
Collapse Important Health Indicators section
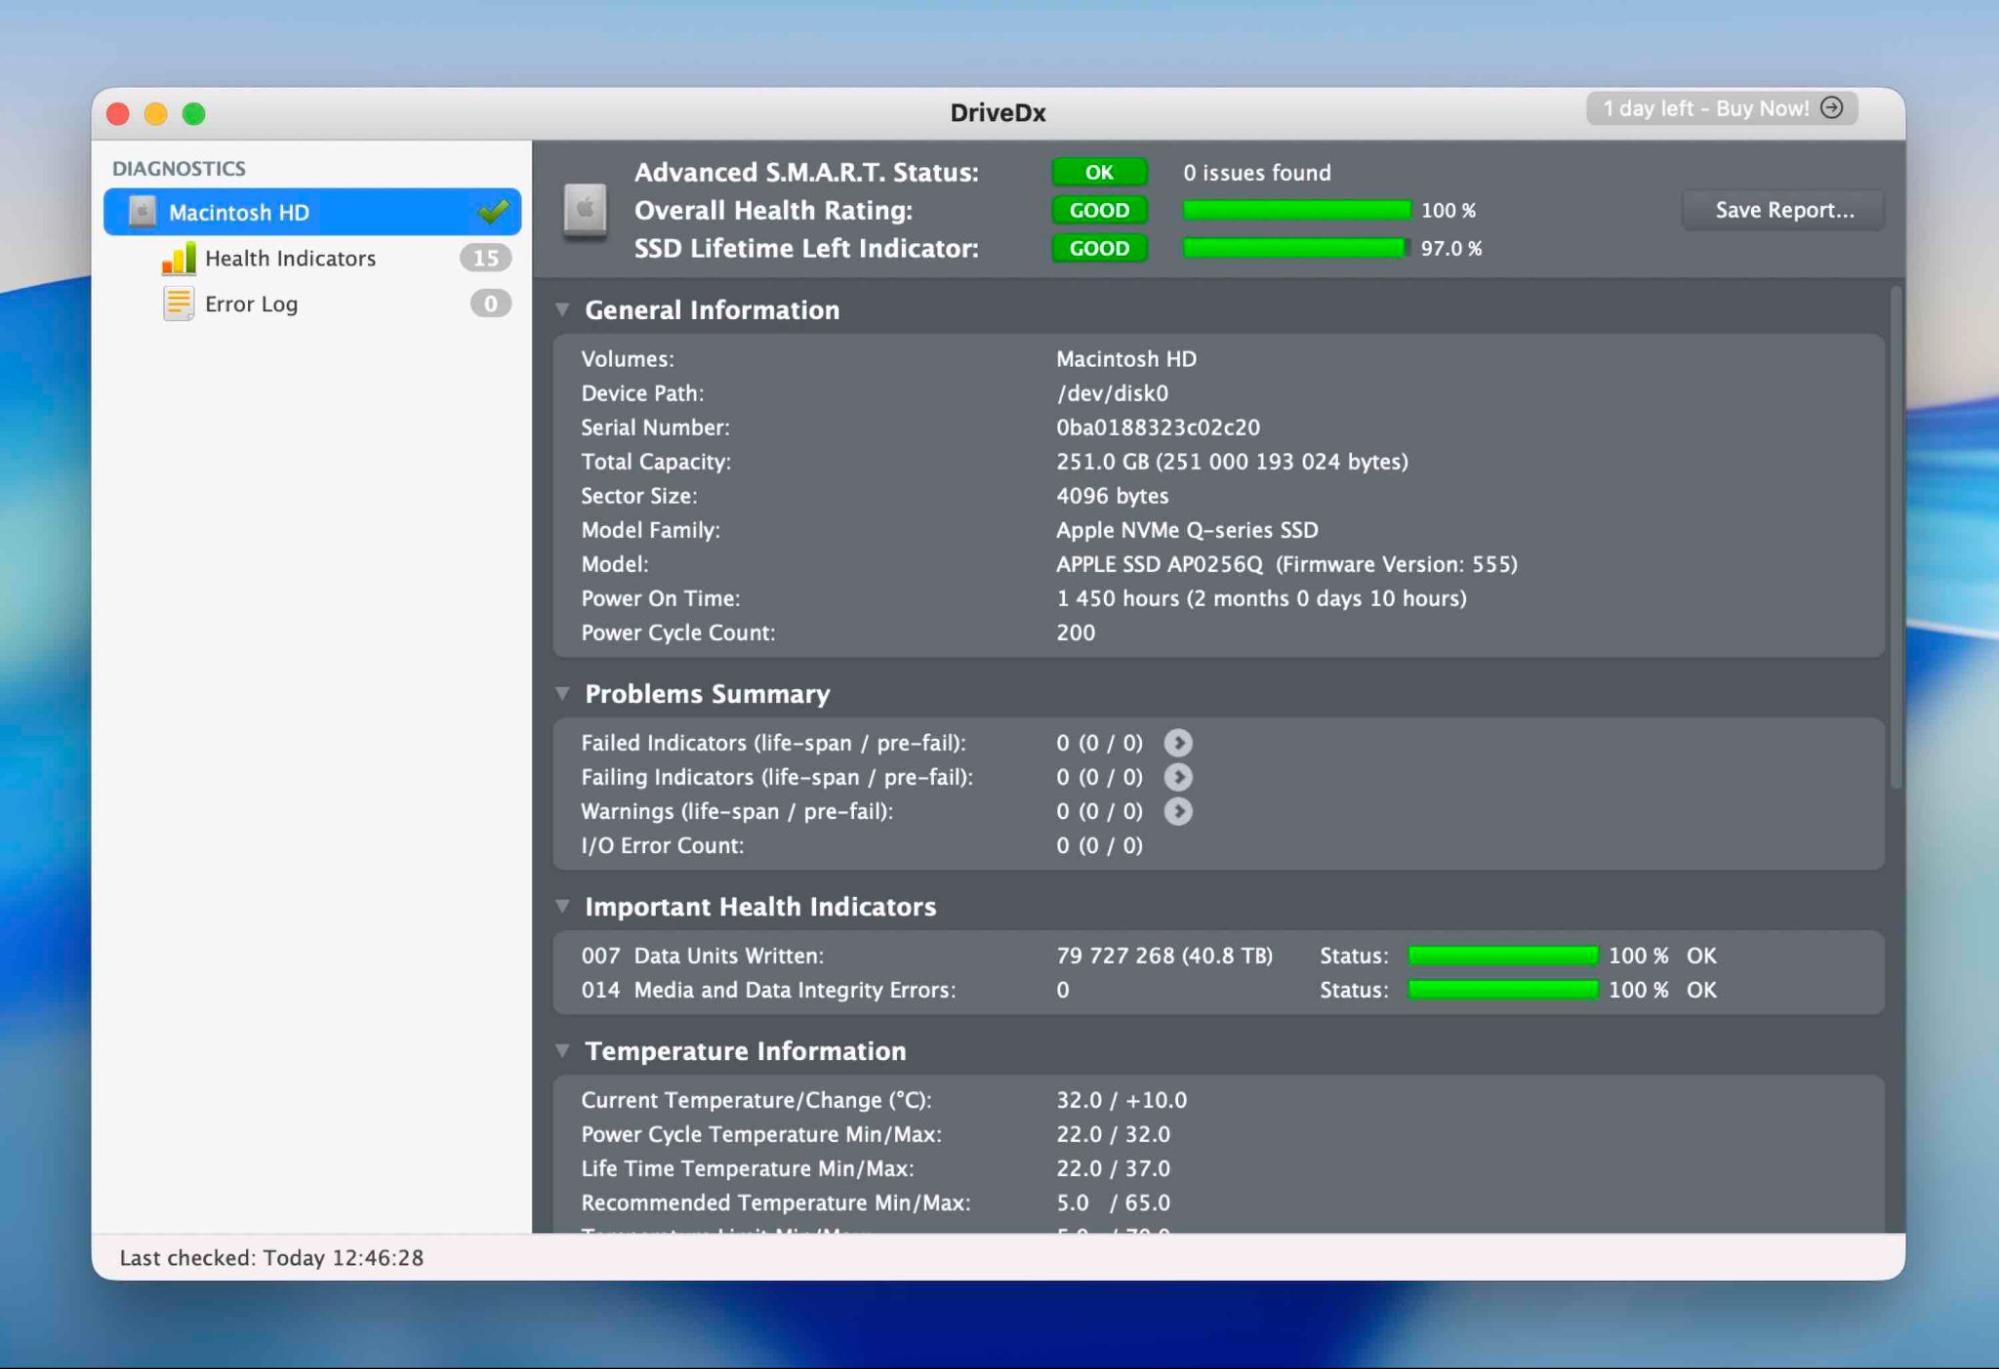[563, 906]
